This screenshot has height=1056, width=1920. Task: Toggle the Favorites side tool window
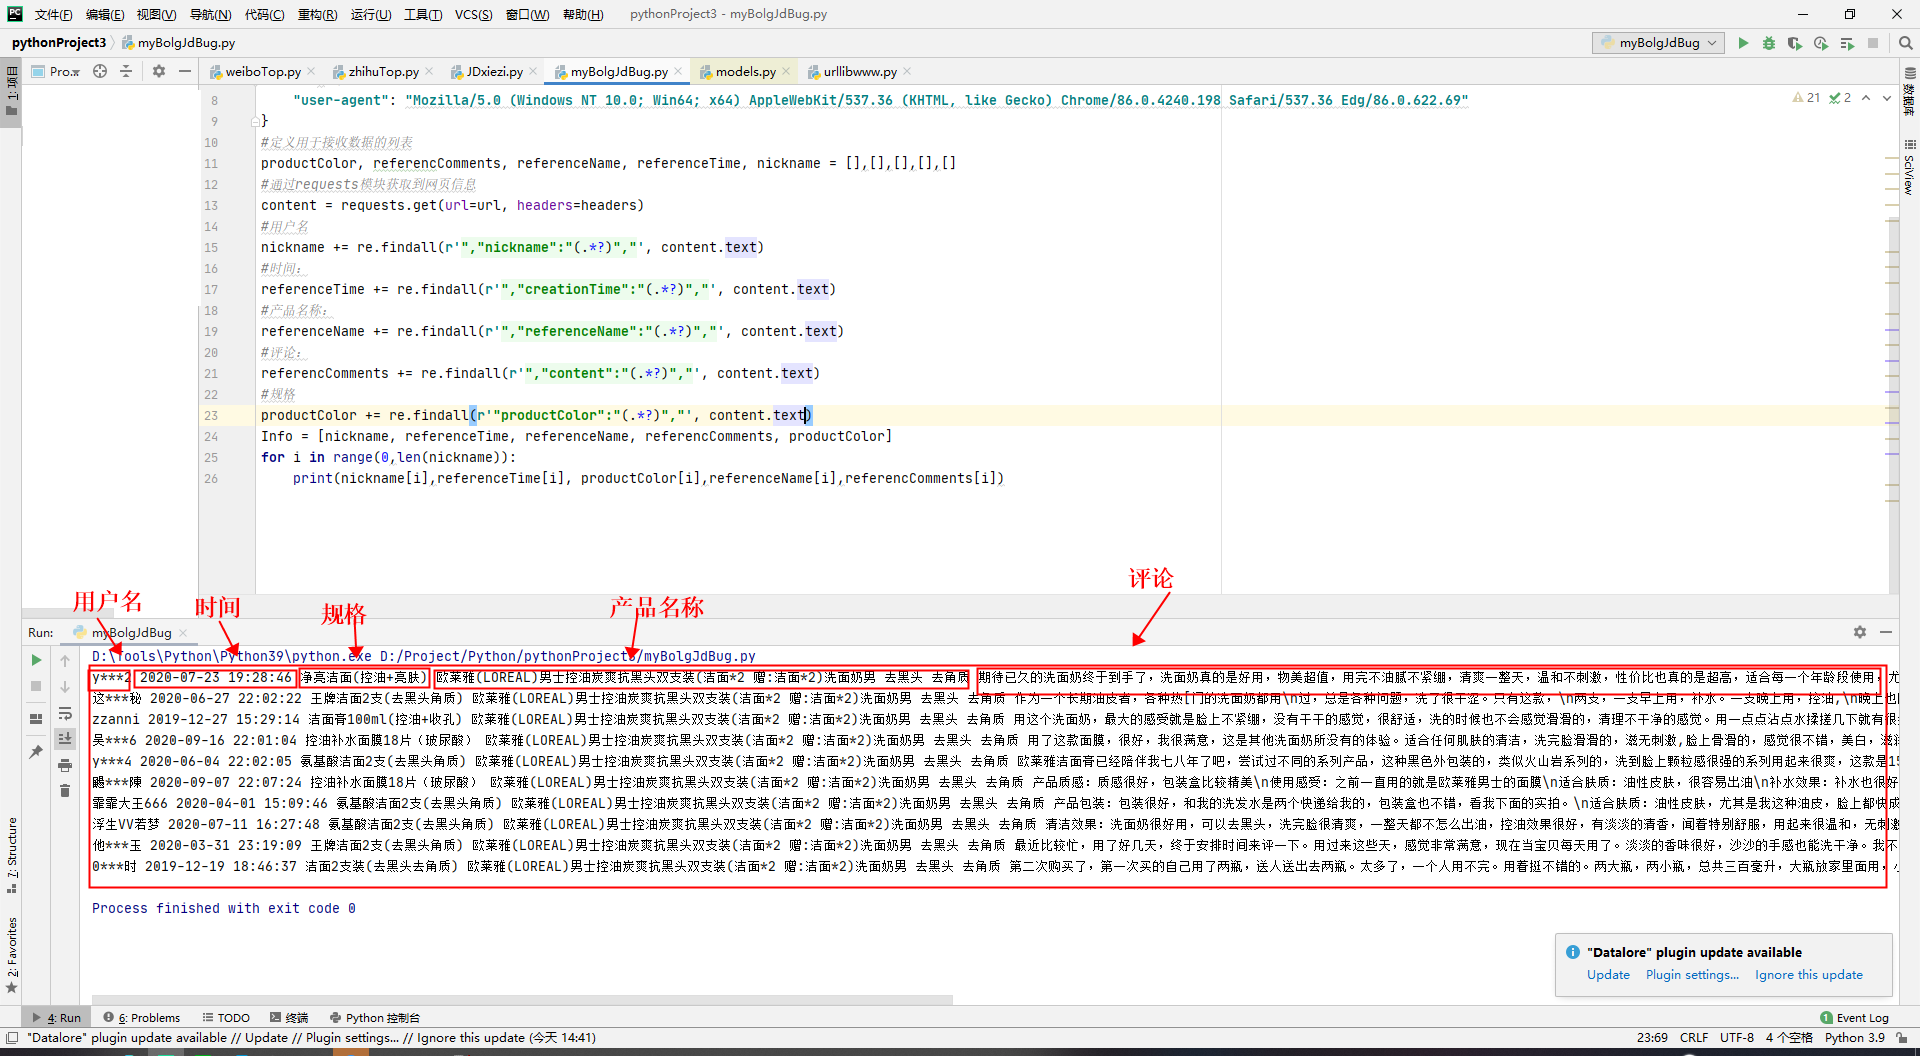(x=11, y=955)
